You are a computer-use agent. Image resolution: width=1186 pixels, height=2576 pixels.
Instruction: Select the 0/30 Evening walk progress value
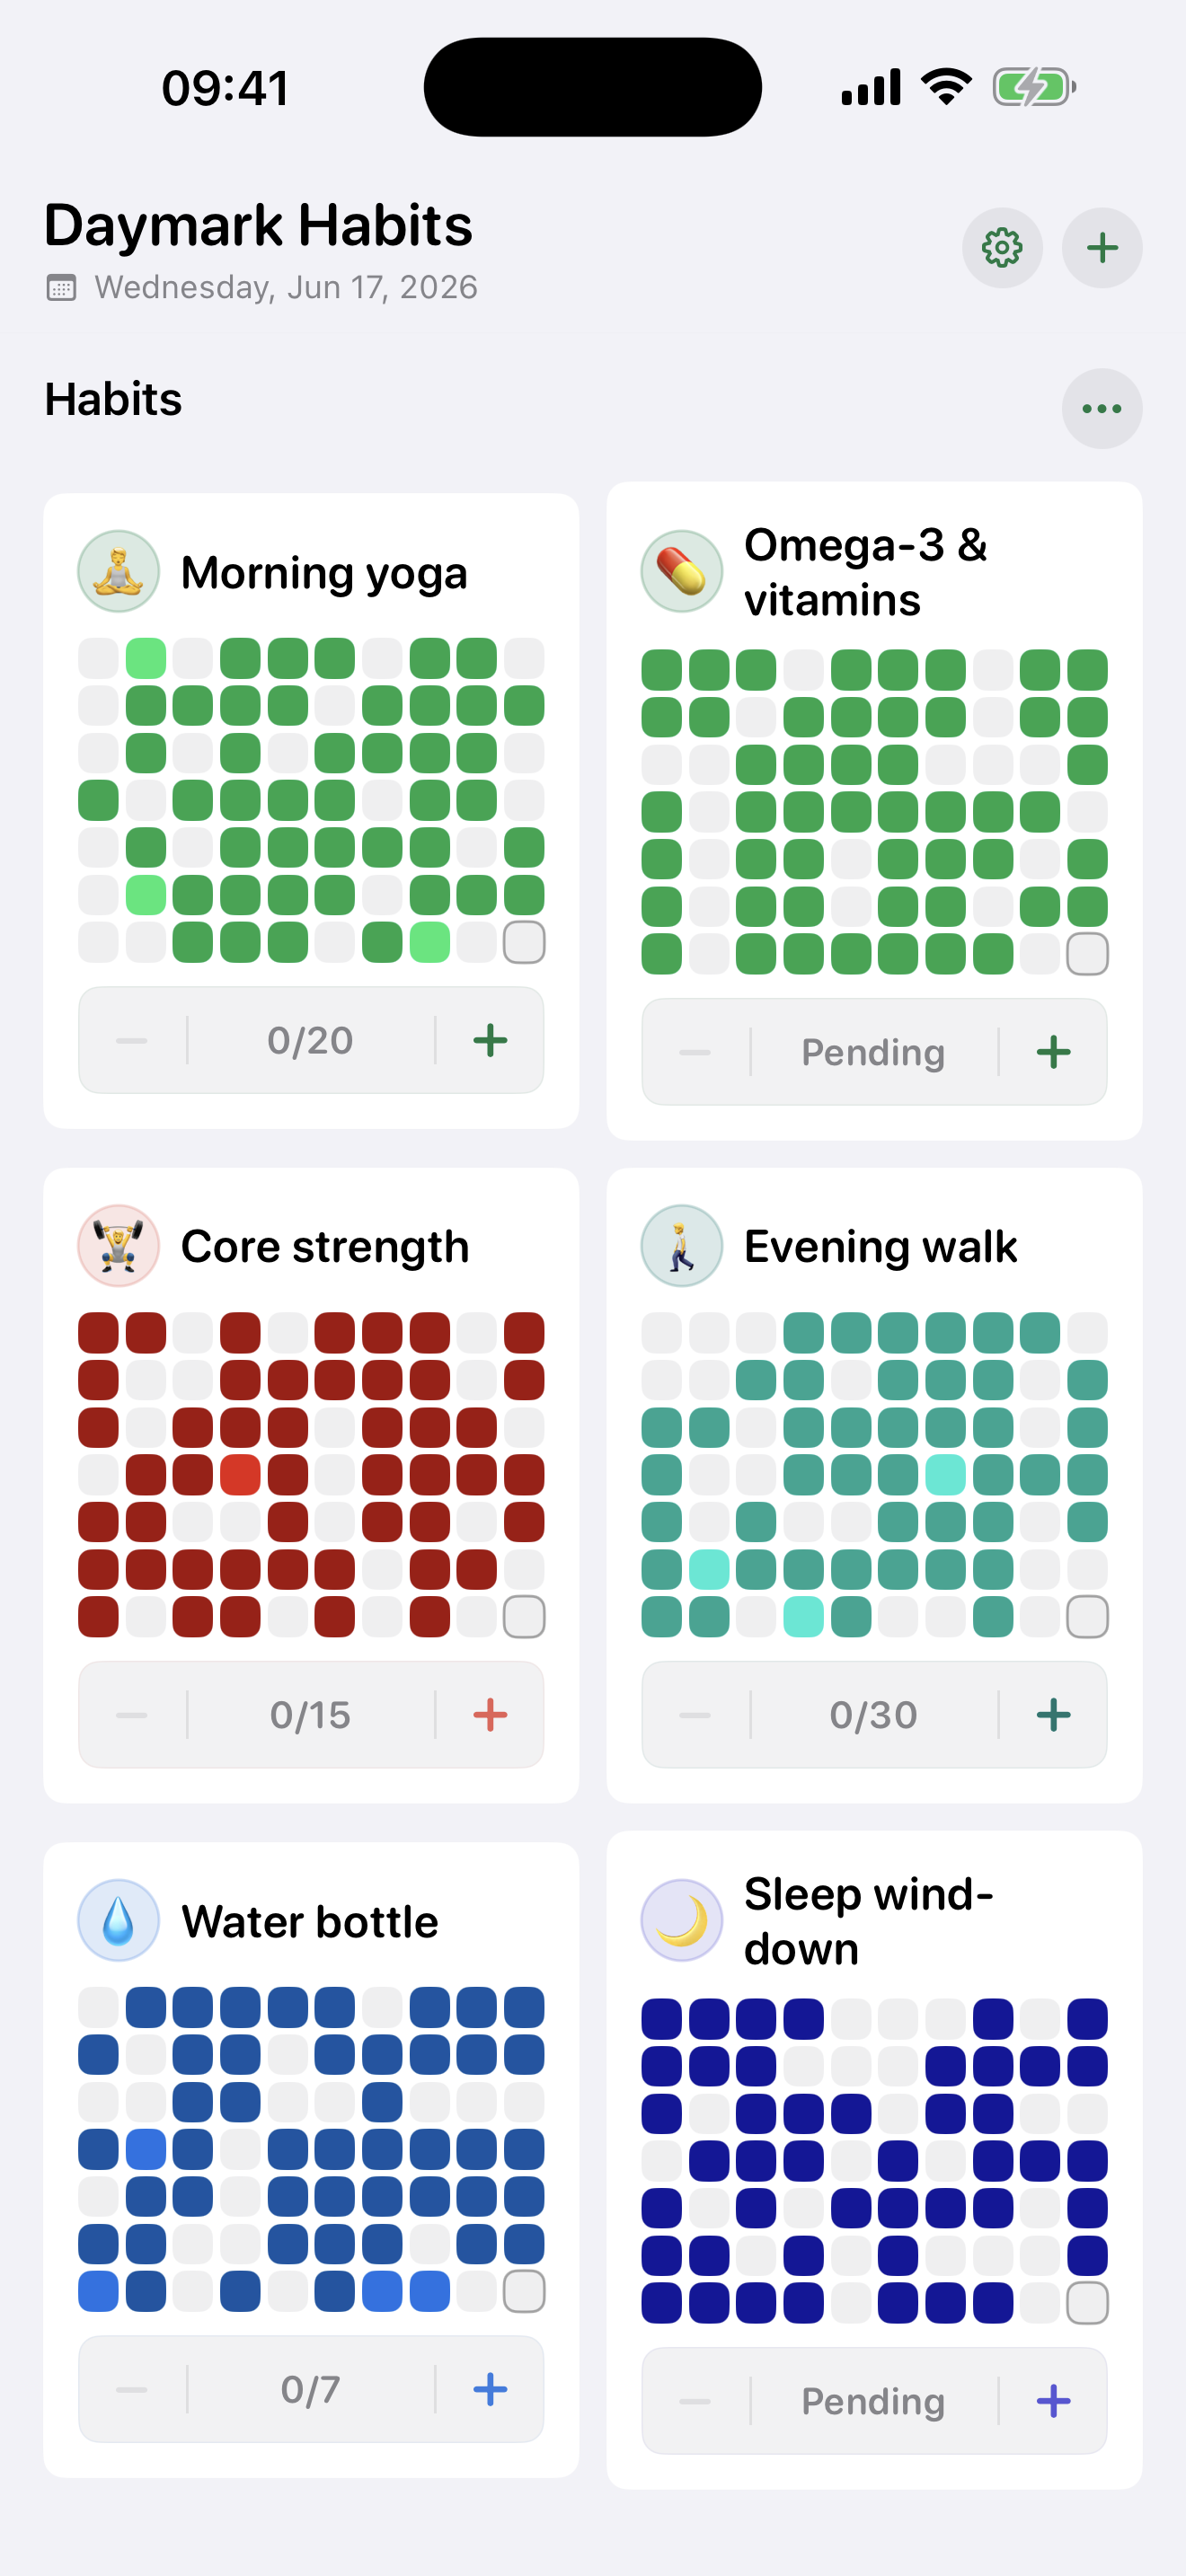(x=873, y=1715)
